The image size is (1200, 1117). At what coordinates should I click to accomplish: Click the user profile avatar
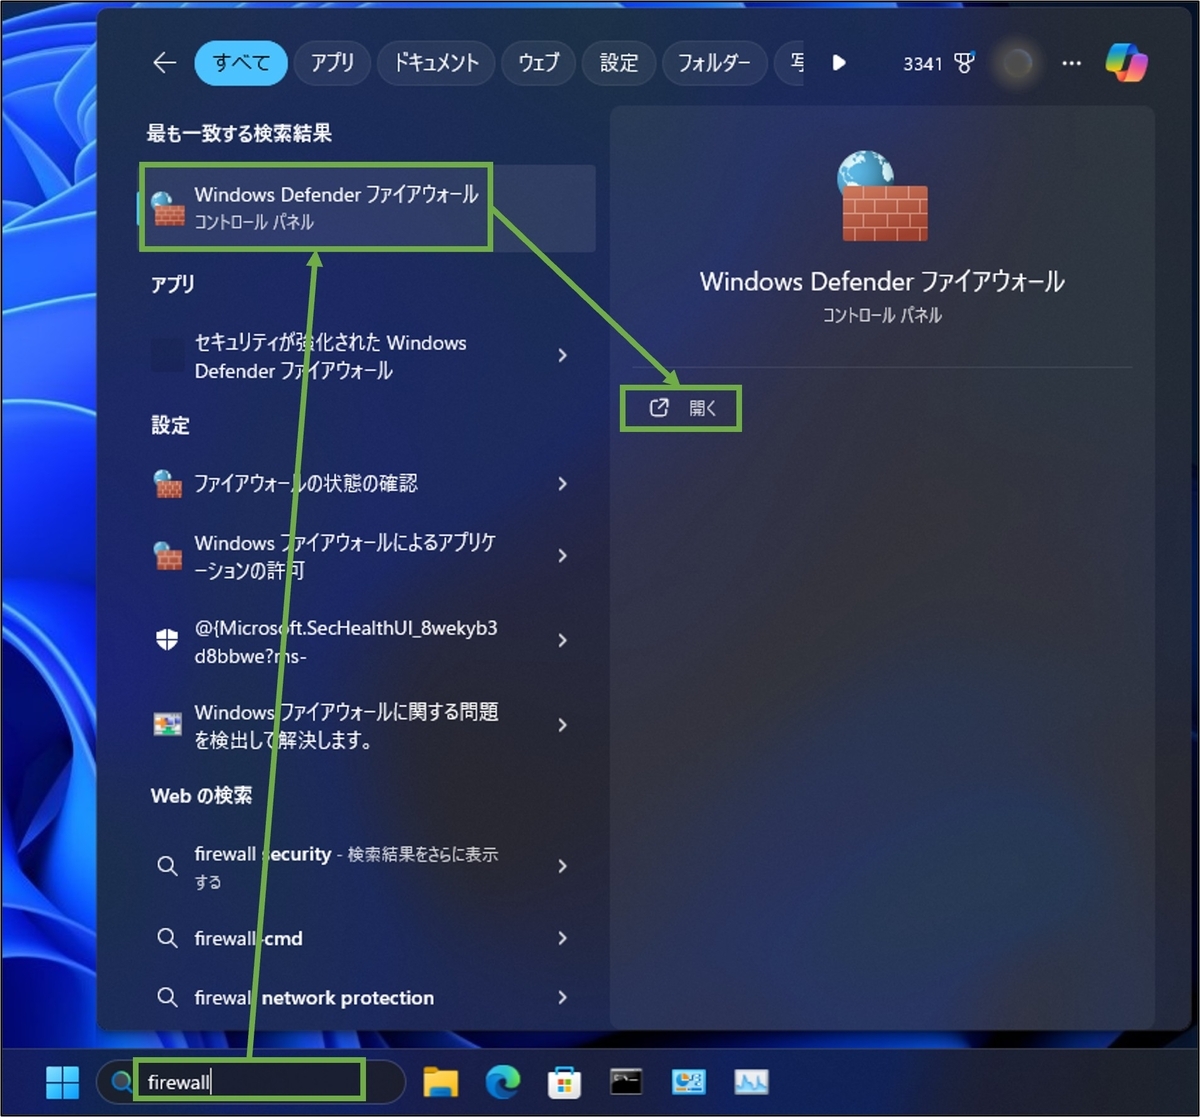coord(1017,63)
